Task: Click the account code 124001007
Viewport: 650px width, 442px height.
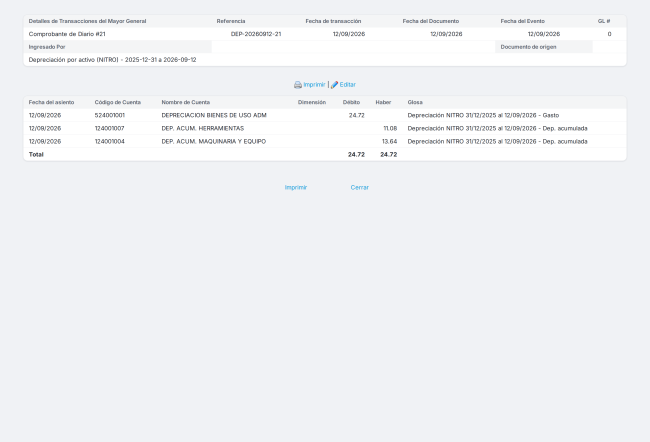Action: pyautogui.click(x=109, y=129)
